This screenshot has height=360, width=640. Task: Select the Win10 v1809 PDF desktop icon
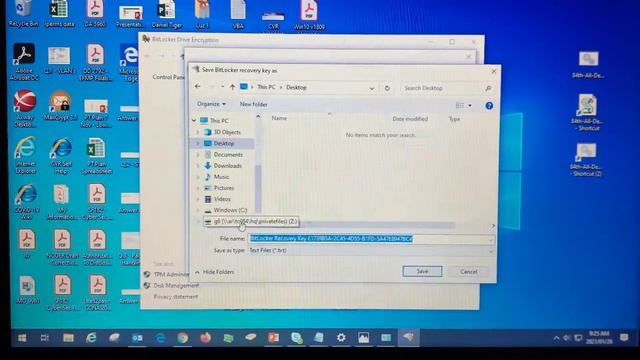(x=309, y=15)
